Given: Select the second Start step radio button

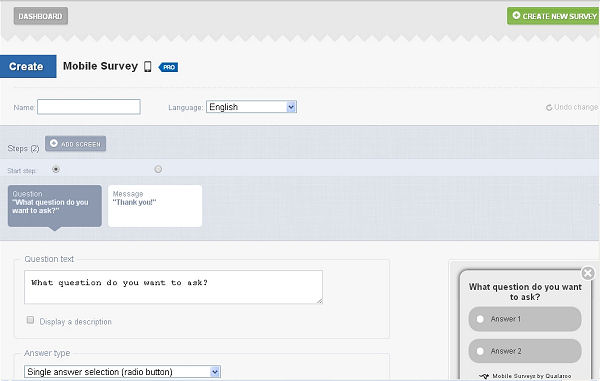Looking at the screenshot, I should pyautogui.click(x=158, y=169).
